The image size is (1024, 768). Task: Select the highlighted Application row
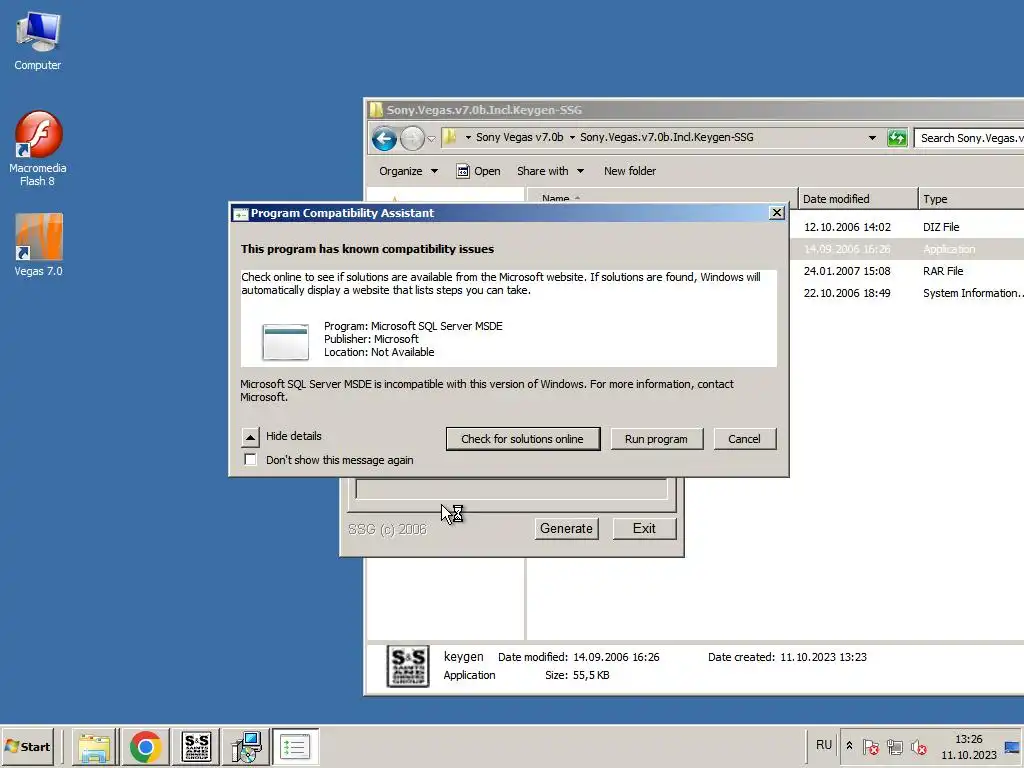click(906, 249)
